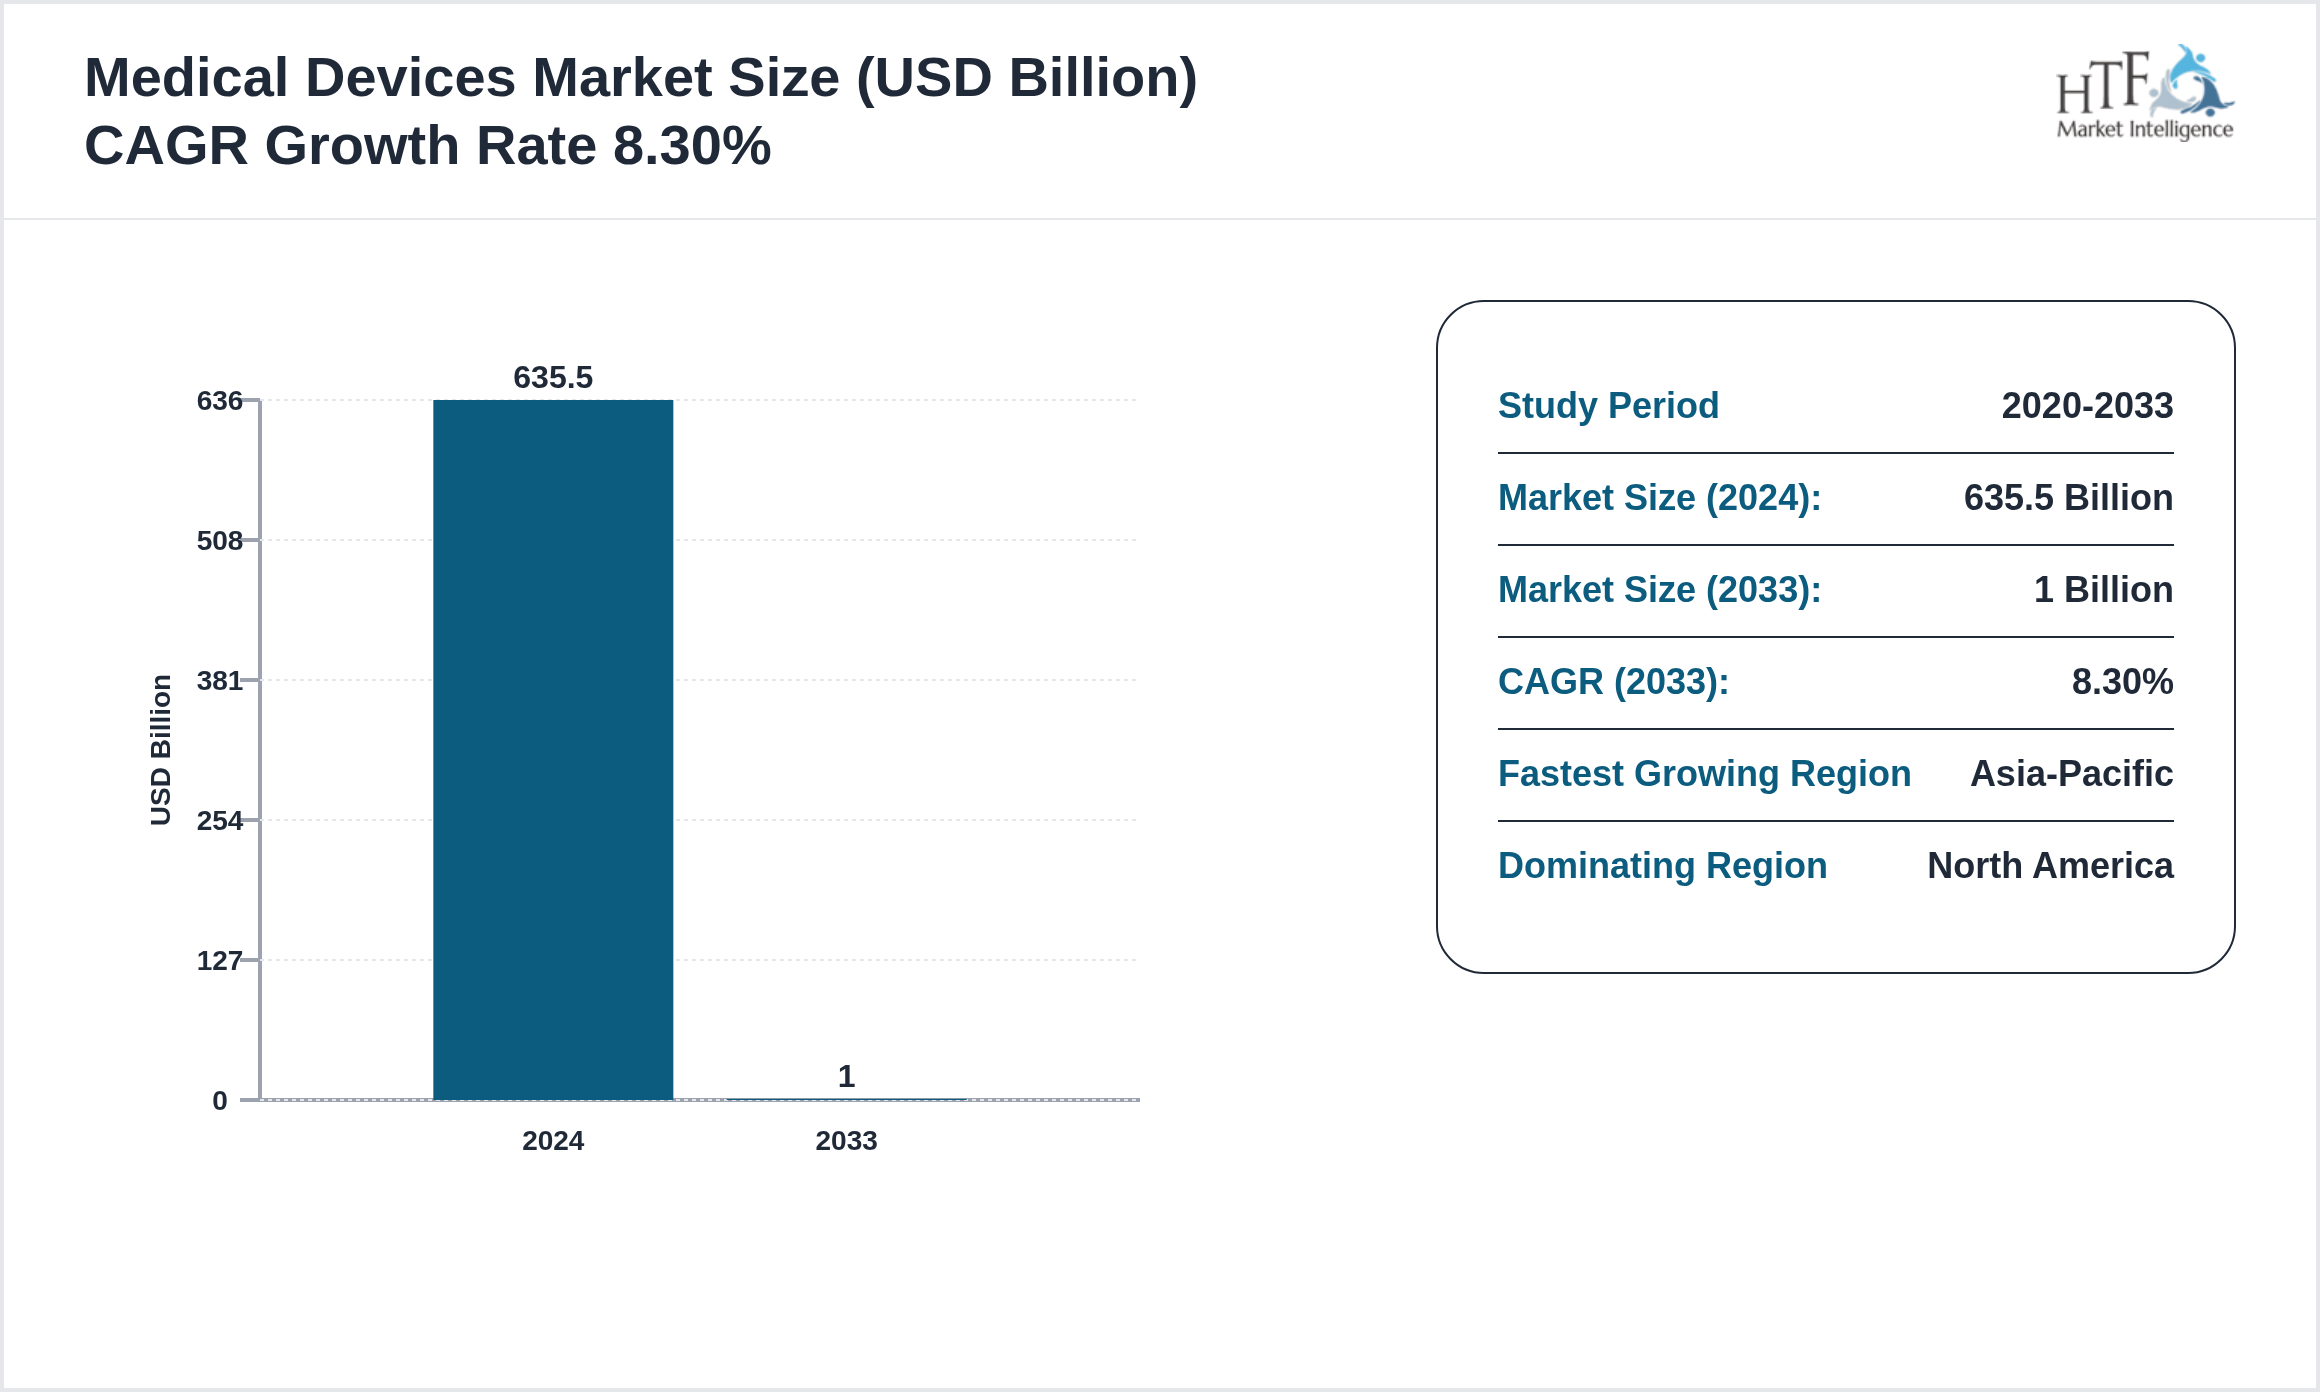
Task: Select the Asia-Pacific region value
Action: 2071,774
